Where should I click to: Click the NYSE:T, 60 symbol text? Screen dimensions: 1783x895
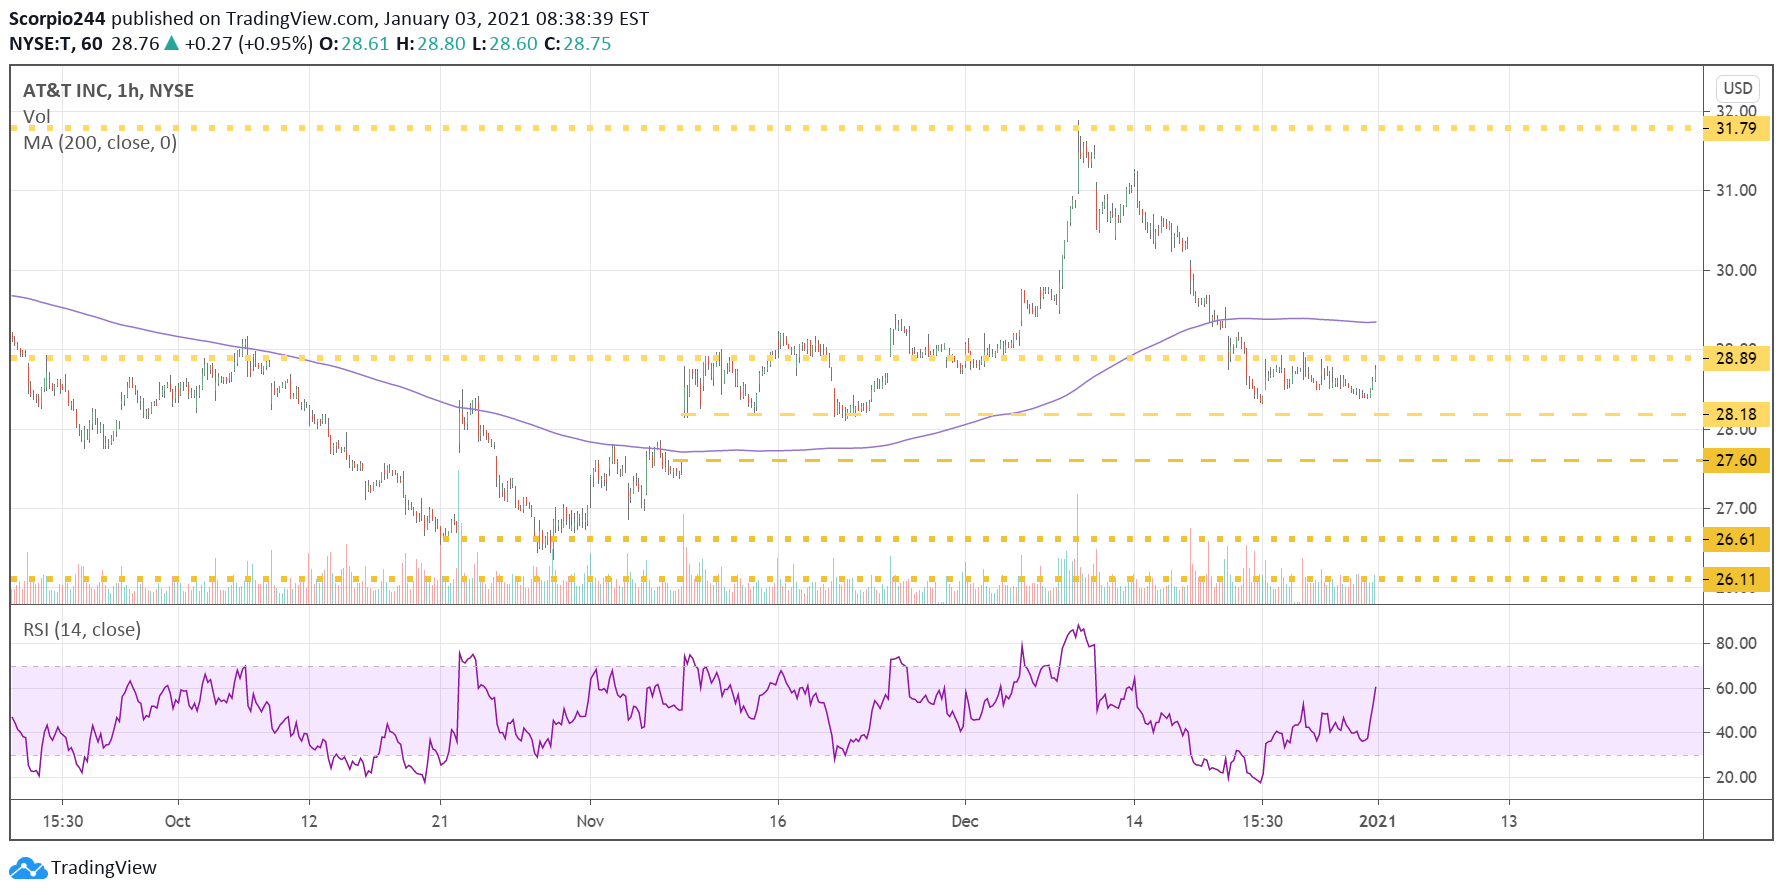coord(55,44)
